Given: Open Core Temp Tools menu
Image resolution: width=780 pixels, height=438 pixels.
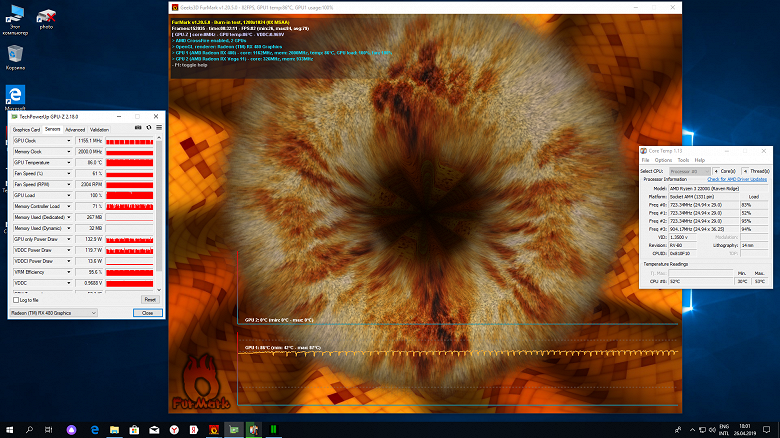Looking at the screenshot, I should point(683,160).
